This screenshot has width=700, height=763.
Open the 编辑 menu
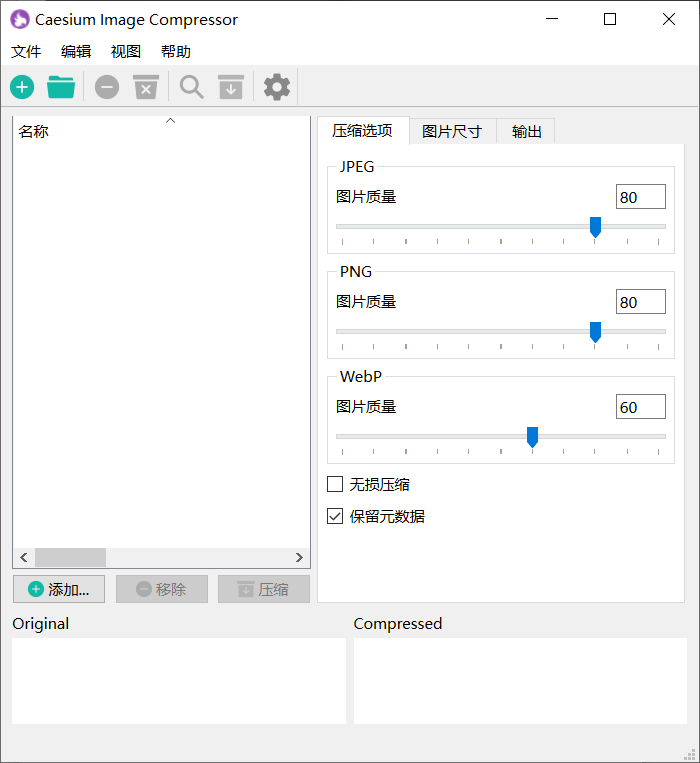click(x=76, y=52)
